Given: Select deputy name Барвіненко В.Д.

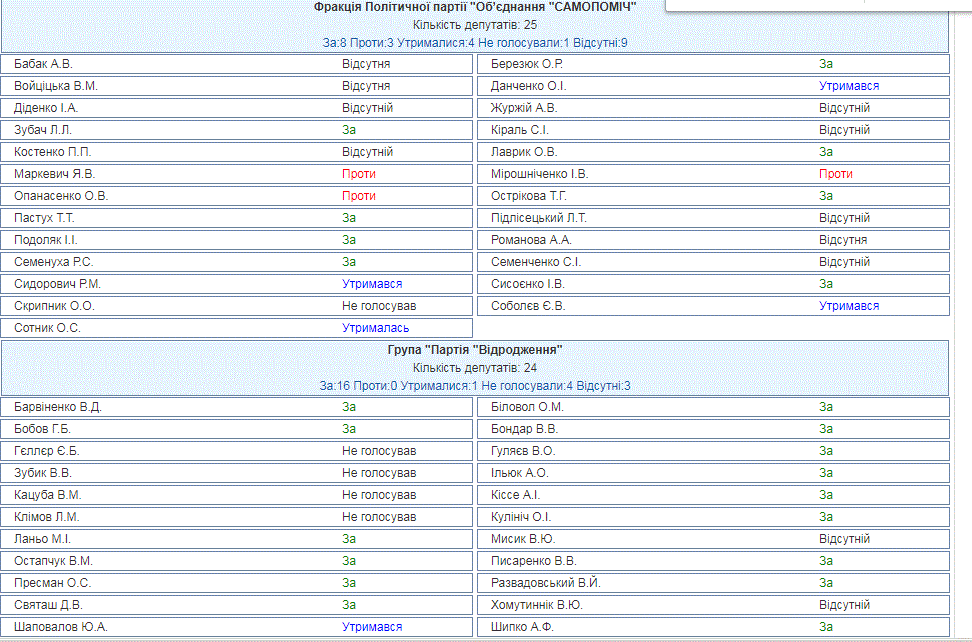Looking at the screenshot, I should point(58,407).
